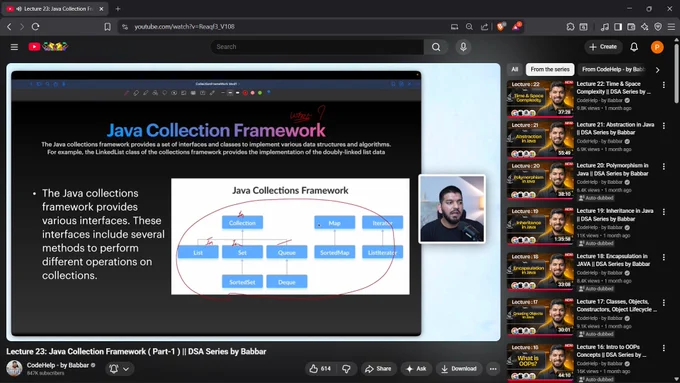Viewport: 680px width, 383px height.
Task: Open the YouTube hamburger guide menu
Action: [x=14, y=47]
